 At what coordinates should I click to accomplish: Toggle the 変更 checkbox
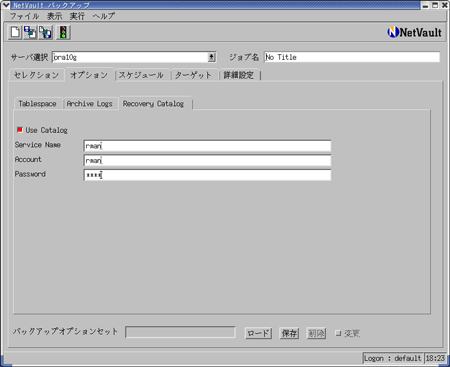coord(338,333)
